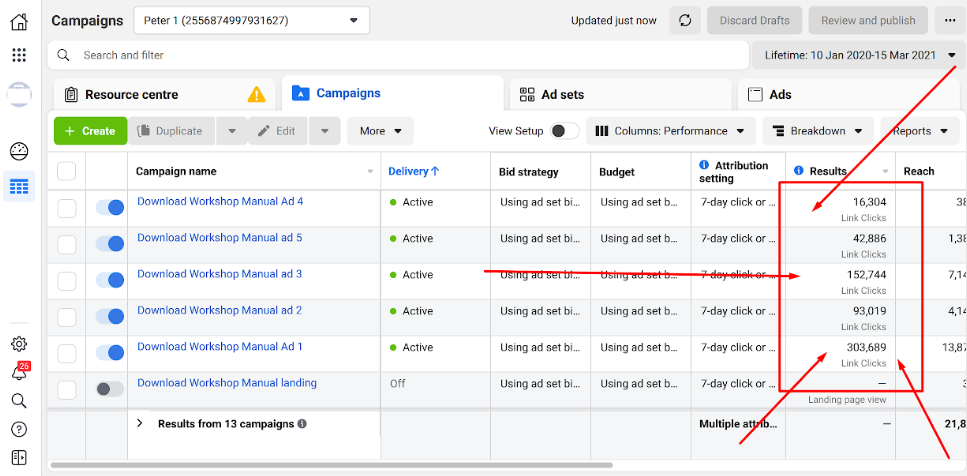Image resolution: width=967 pixels, height=476 pixels.
Task: Click the green Create button
Action: [x=90, y=131]
